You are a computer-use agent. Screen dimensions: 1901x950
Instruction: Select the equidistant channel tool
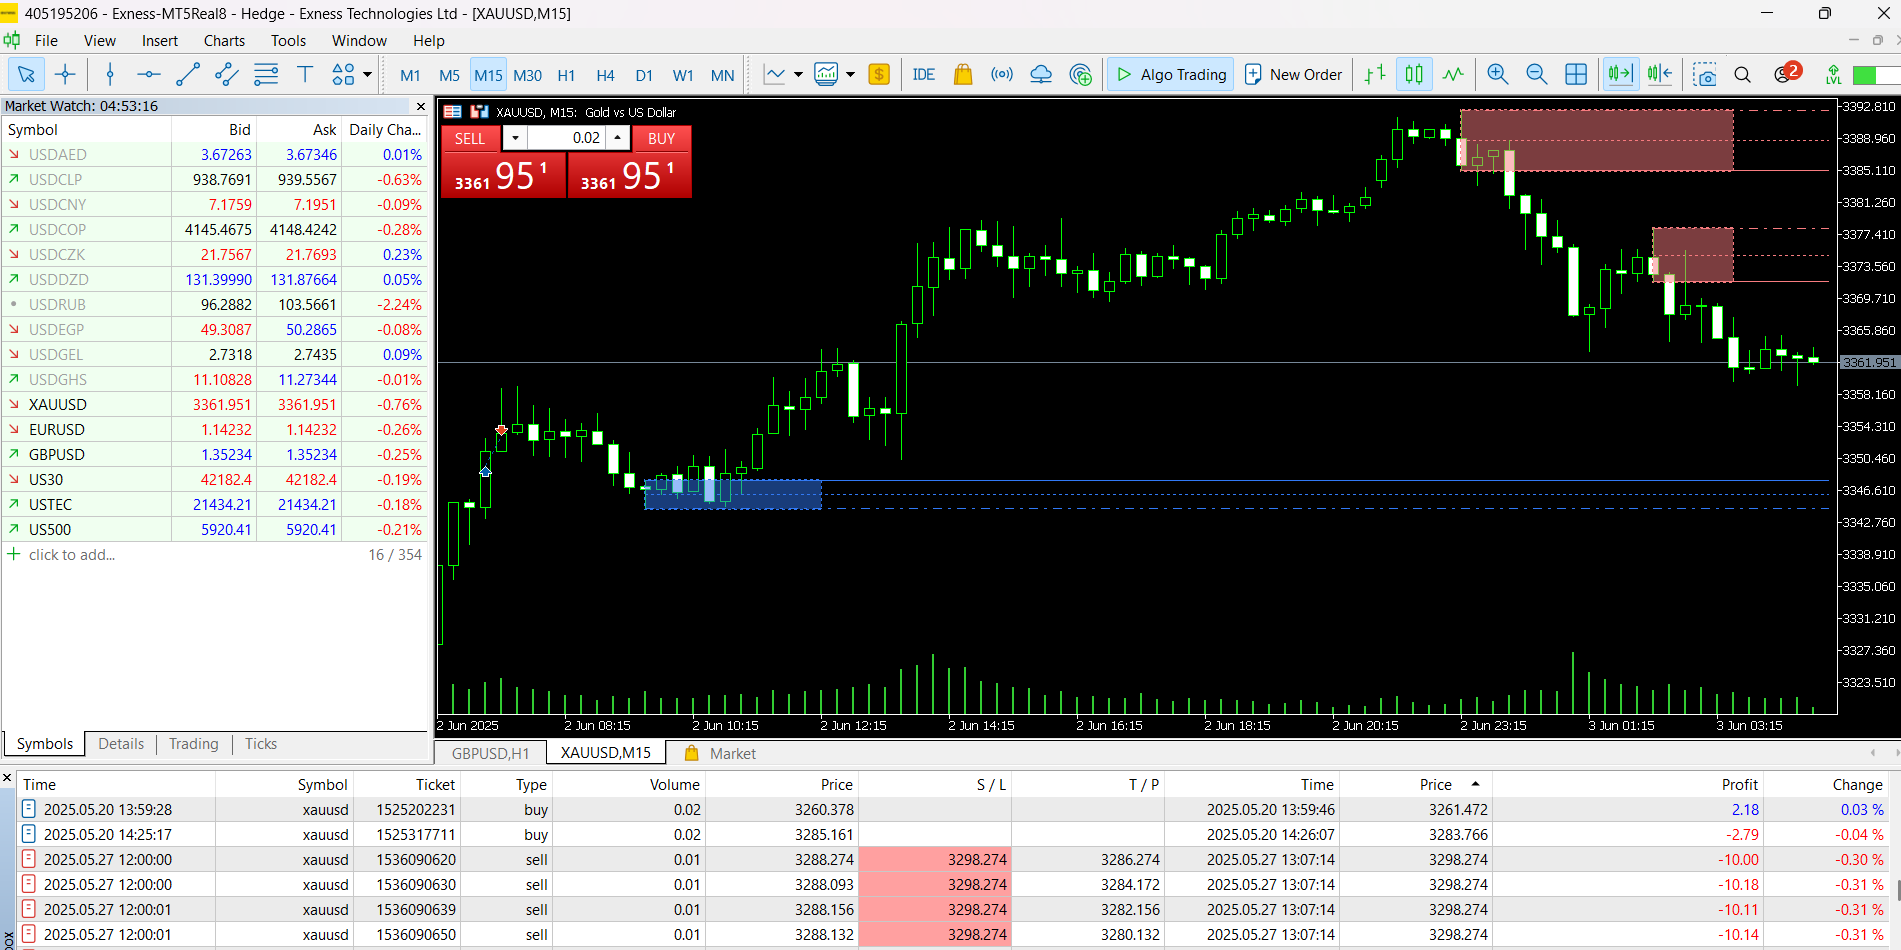tap(227, 75)
